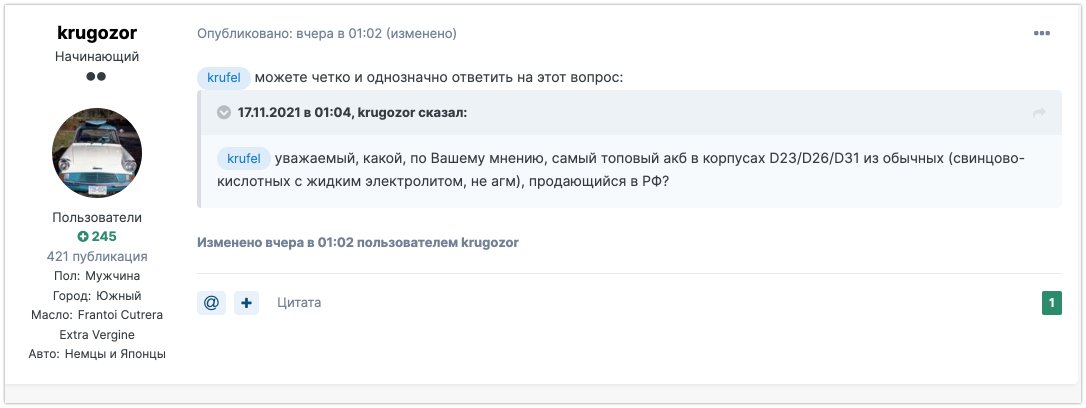The width and height of the screenshot is (1086, 408).
Task: Click the two rank dots under Начинающий
Action: [96, 76]
